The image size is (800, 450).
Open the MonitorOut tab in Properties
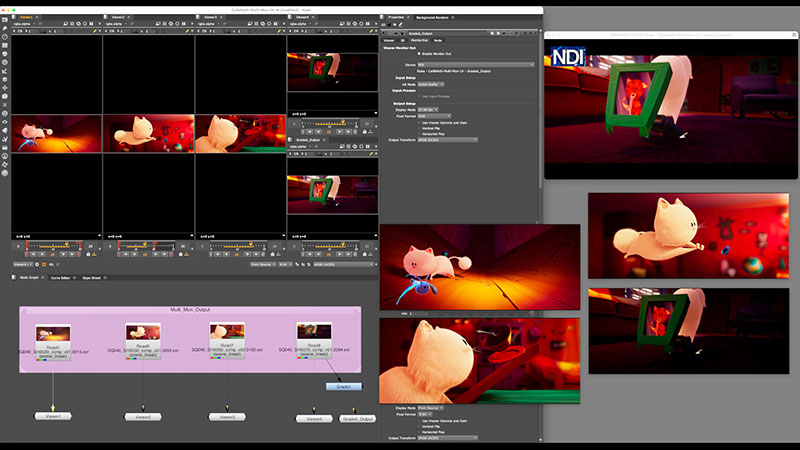419,40
